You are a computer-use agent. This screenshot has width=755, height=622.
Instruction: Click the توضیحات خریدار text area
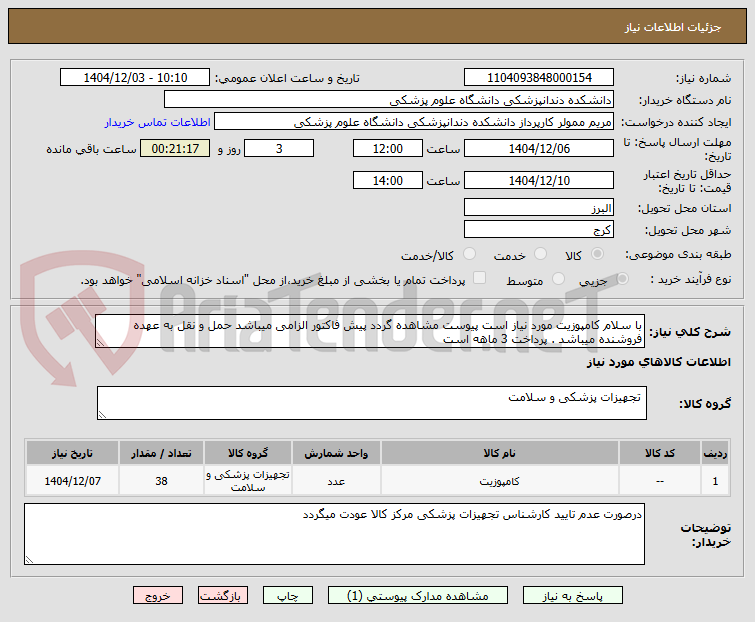334,534
